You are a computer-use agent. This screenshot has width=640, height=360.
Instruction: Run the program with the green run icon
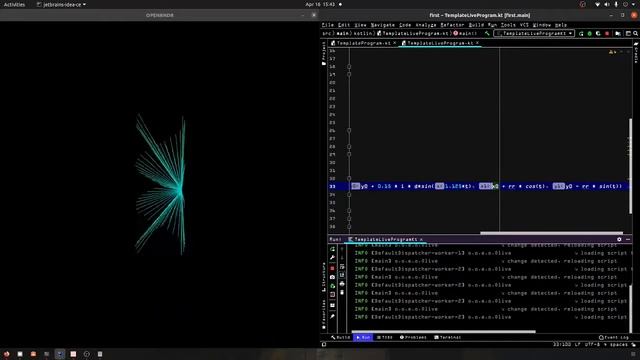click(581, 33)
